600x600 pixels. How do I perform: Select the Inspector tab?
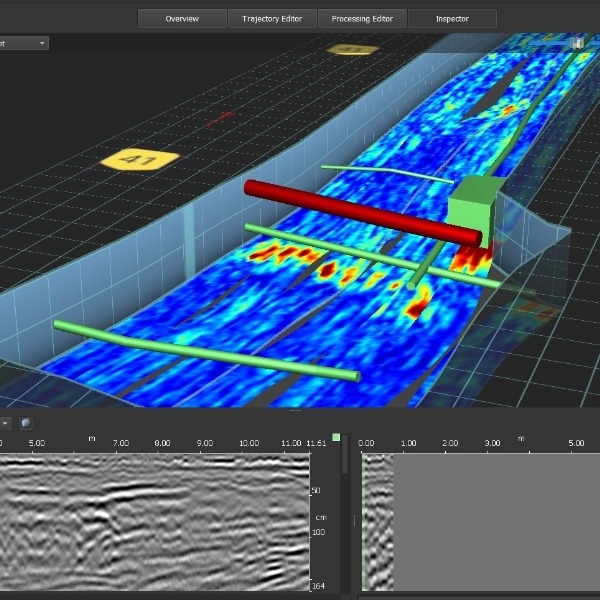coord(452,19)
